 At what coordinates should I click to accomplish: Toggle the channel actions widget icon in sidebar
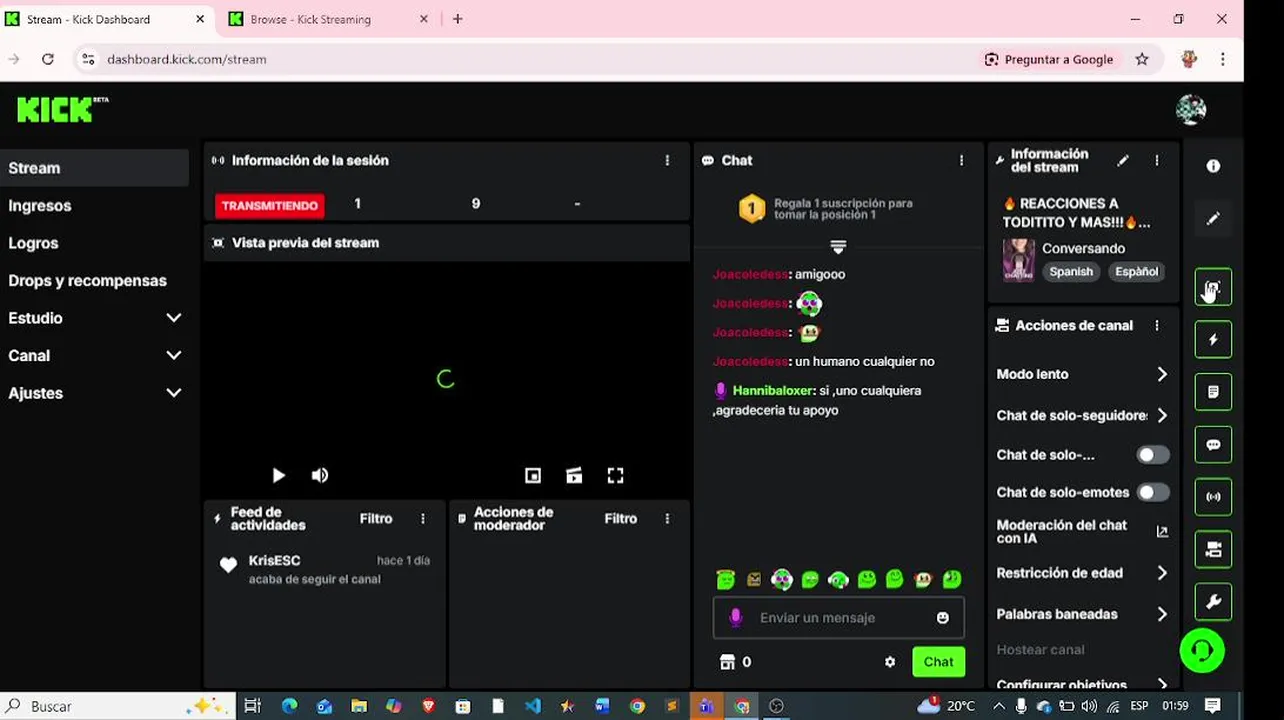1213,549
